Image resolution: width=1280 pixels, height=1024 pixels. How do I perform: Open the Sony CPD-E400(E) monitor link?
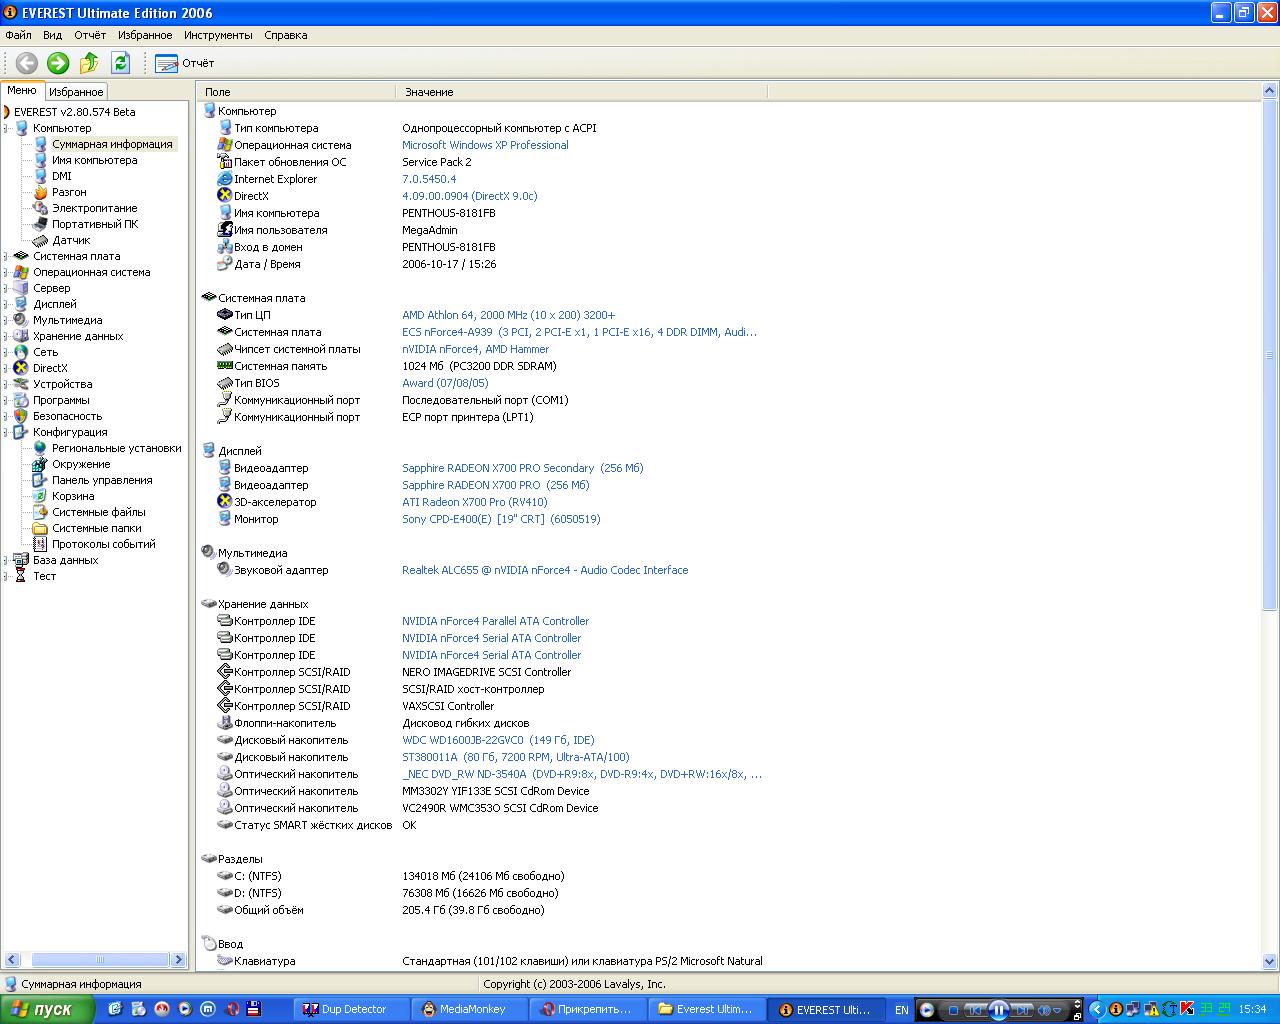click(x=501, y=519)
